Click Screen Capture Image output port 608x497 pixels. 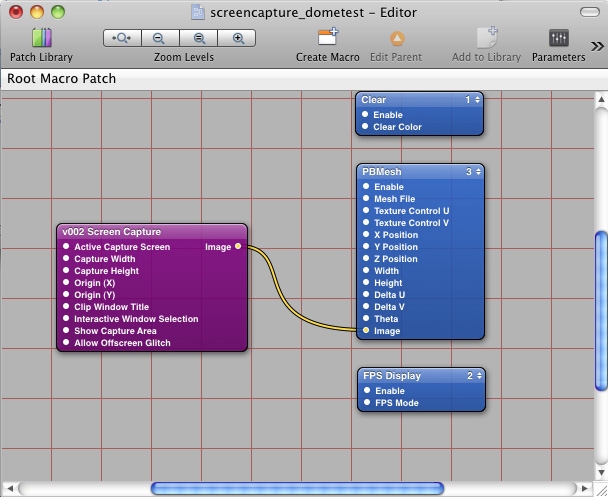point(238,247)
